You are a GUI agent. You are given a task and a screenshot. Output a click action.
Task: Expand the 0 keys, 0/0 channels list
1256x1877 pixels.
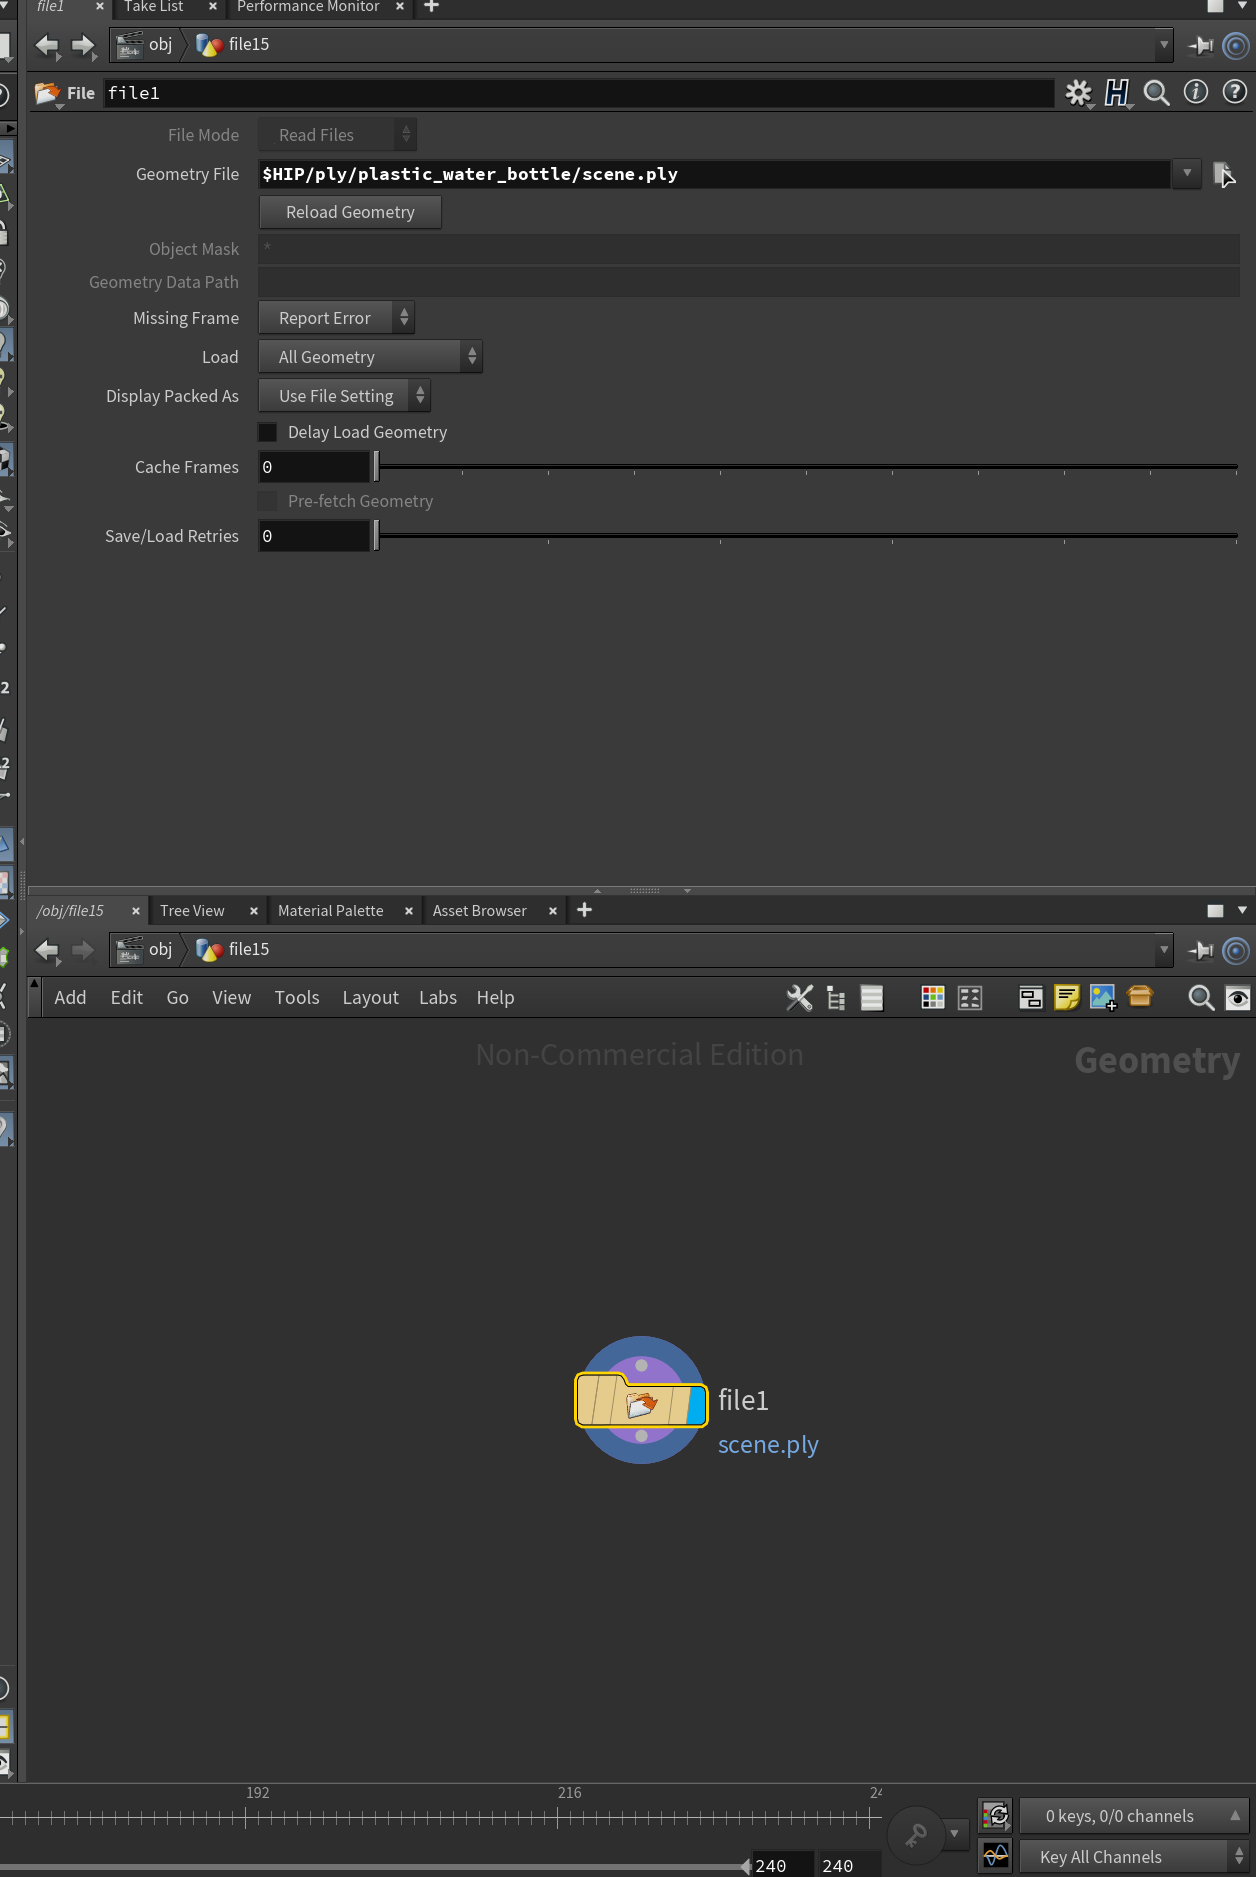1135,1816
